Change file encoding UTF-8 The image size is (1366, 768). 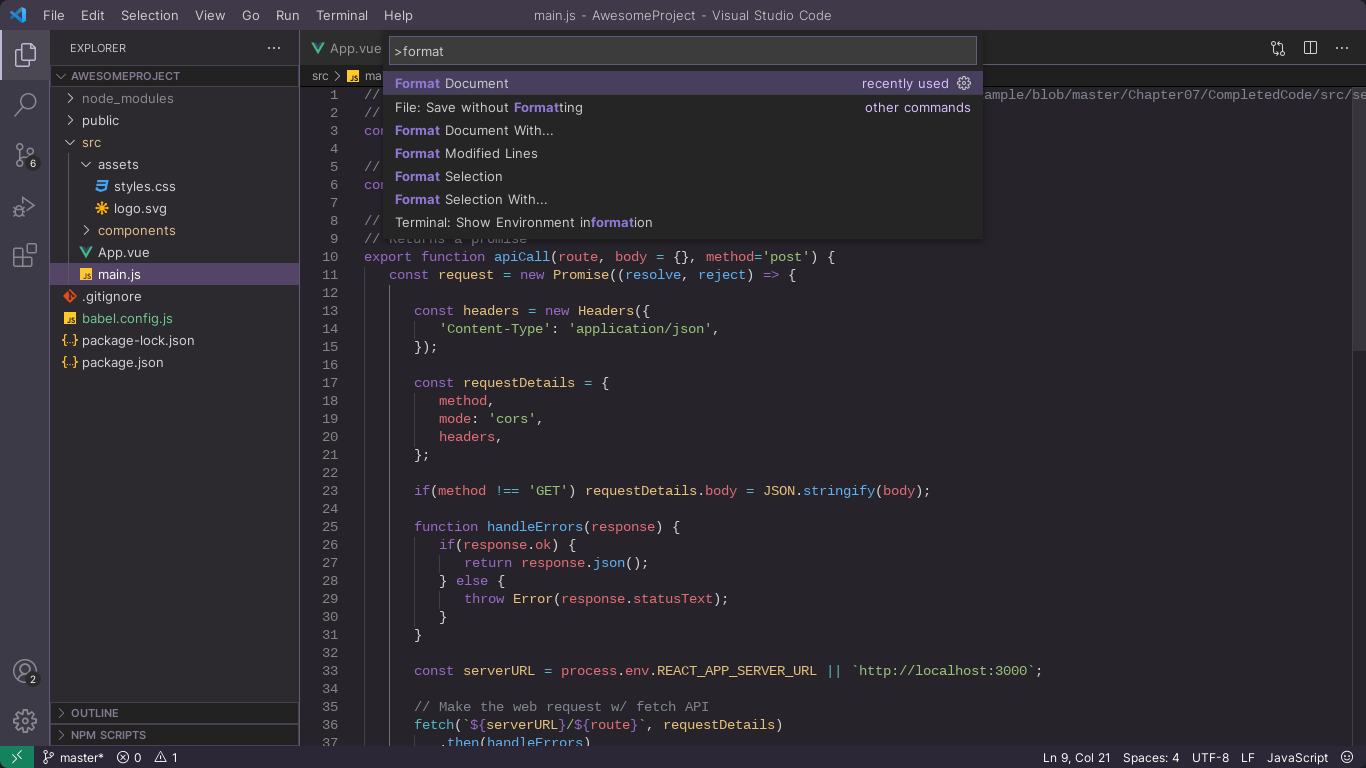click(x=1211, y=757)
